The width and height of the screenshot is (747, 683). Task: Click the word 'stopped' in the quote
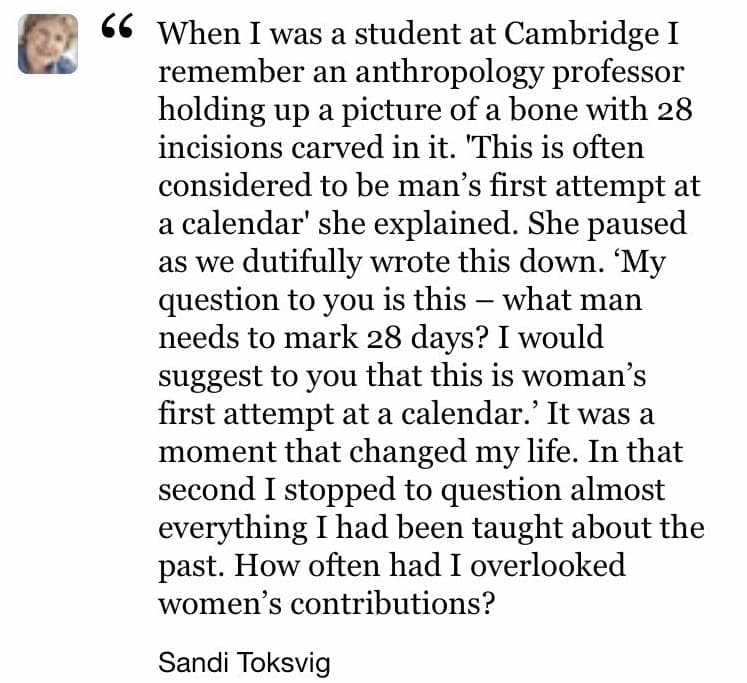tap(340, 490)
